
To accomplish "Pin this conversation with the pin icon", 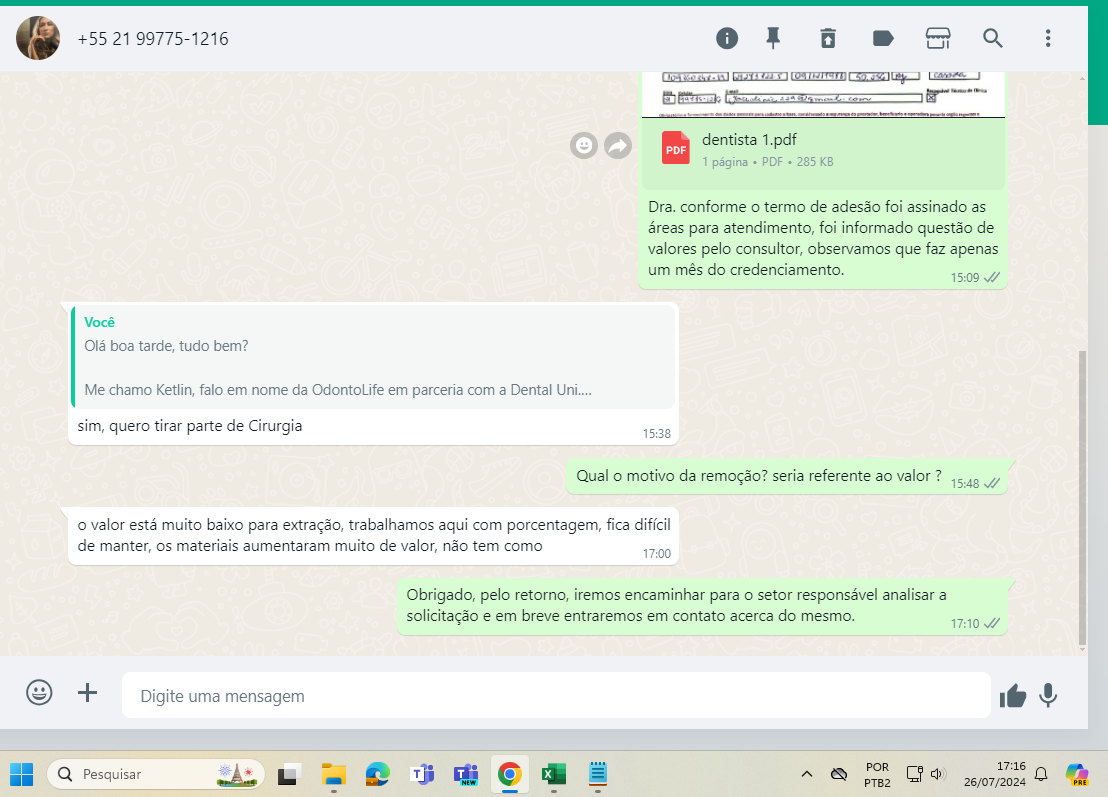I will (x=773, y=38).
